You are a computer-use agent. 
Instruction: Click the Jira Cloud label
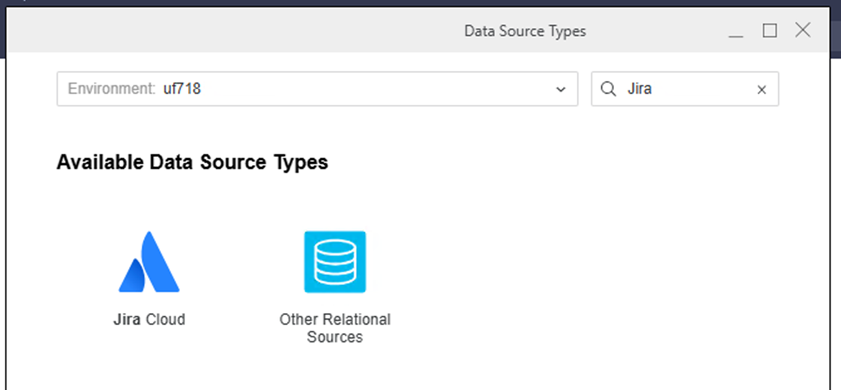pos(149,320)
